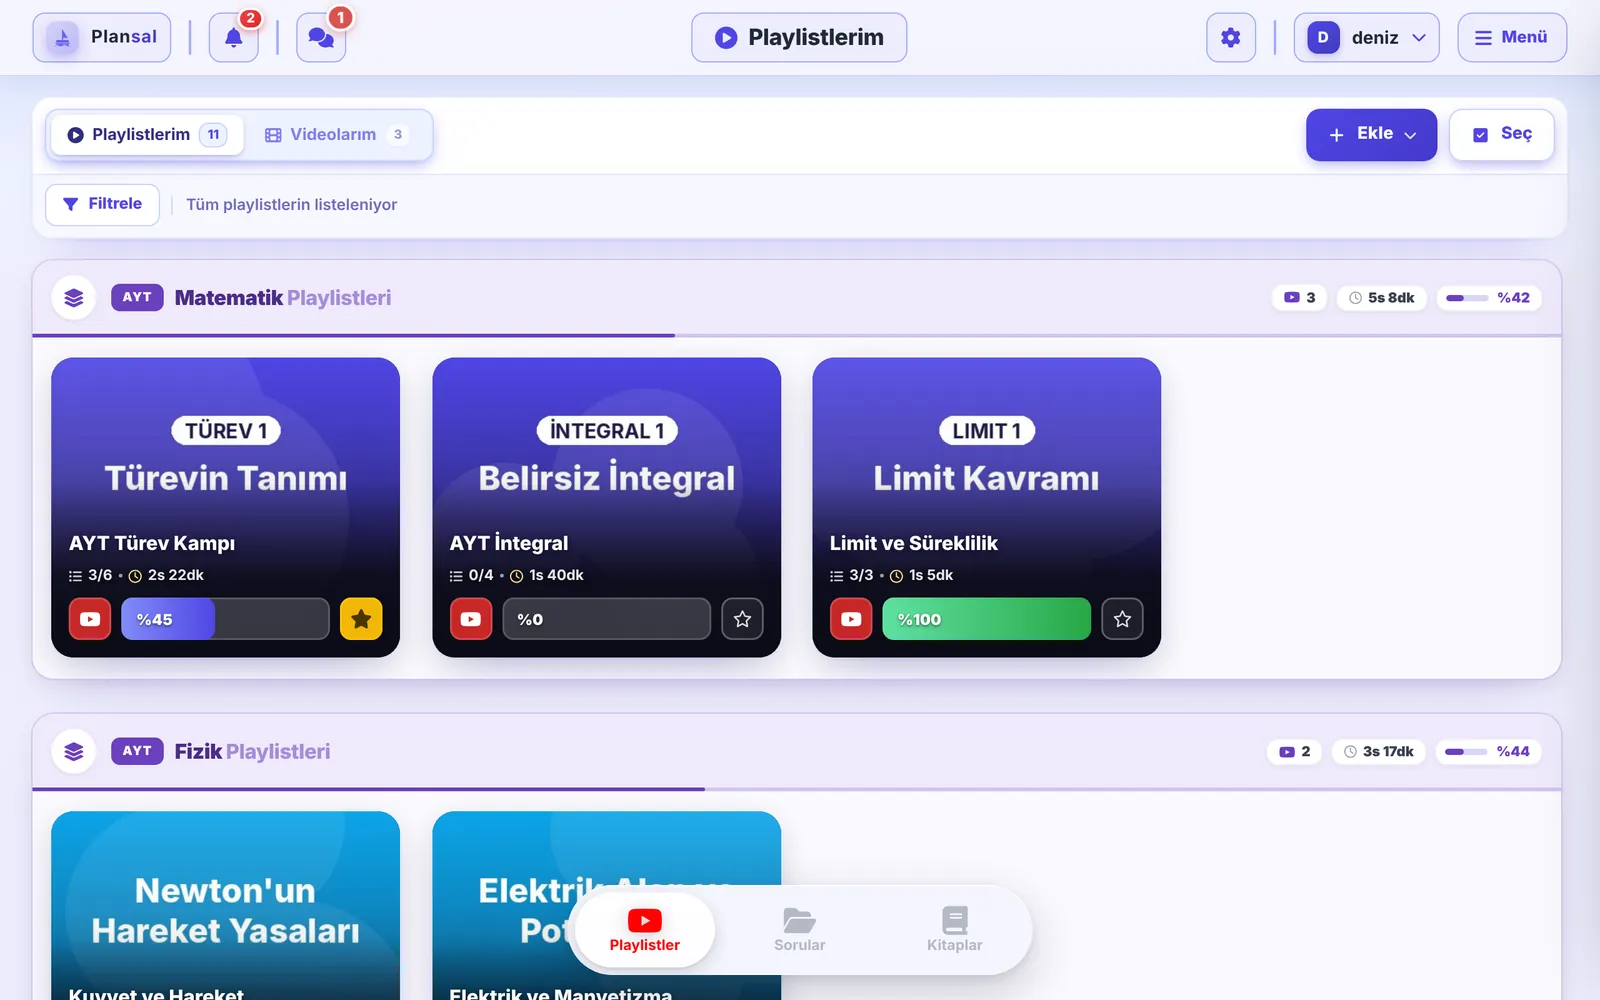Click the Matematik section layers icon
The image size is (1600, 1000).
pyautogui.click(x=74, y=298)
